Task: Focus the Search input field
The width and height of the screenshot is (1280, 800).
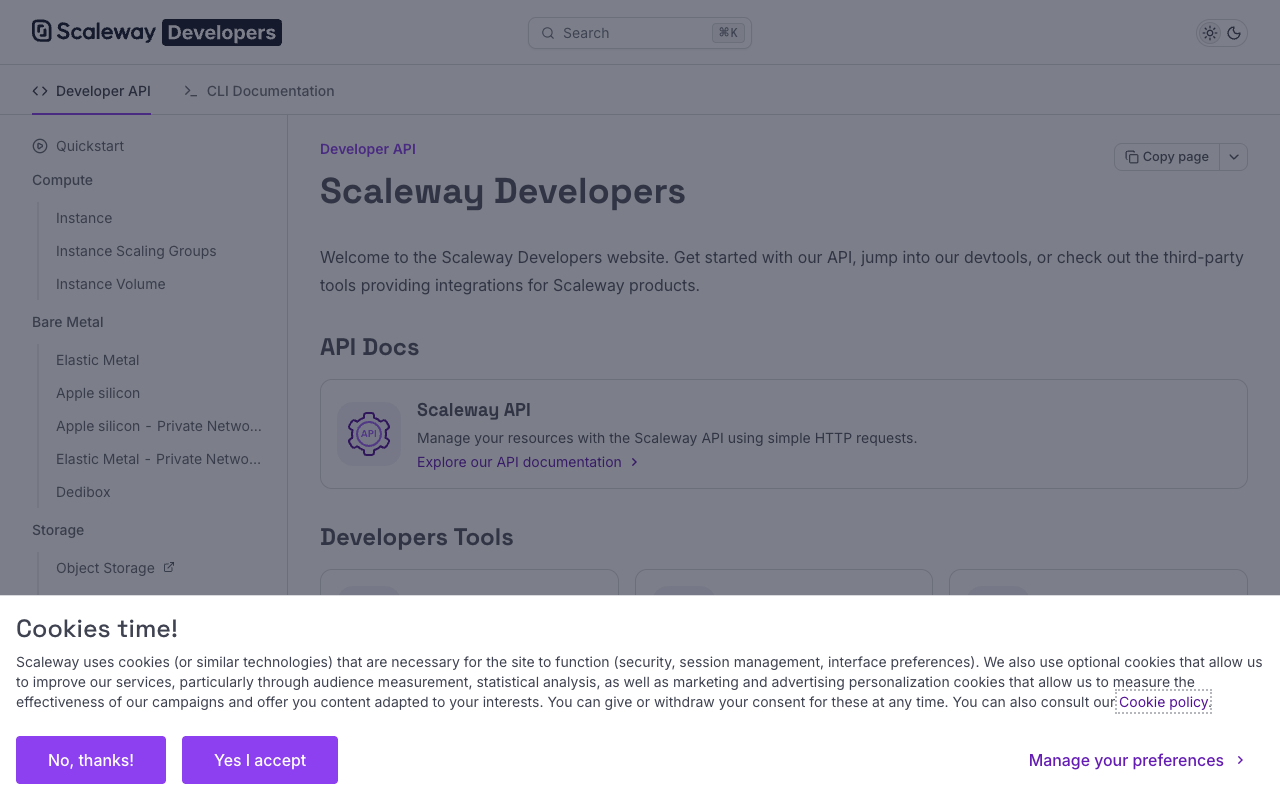Action: pyautogui.click(x=640, y=33)
